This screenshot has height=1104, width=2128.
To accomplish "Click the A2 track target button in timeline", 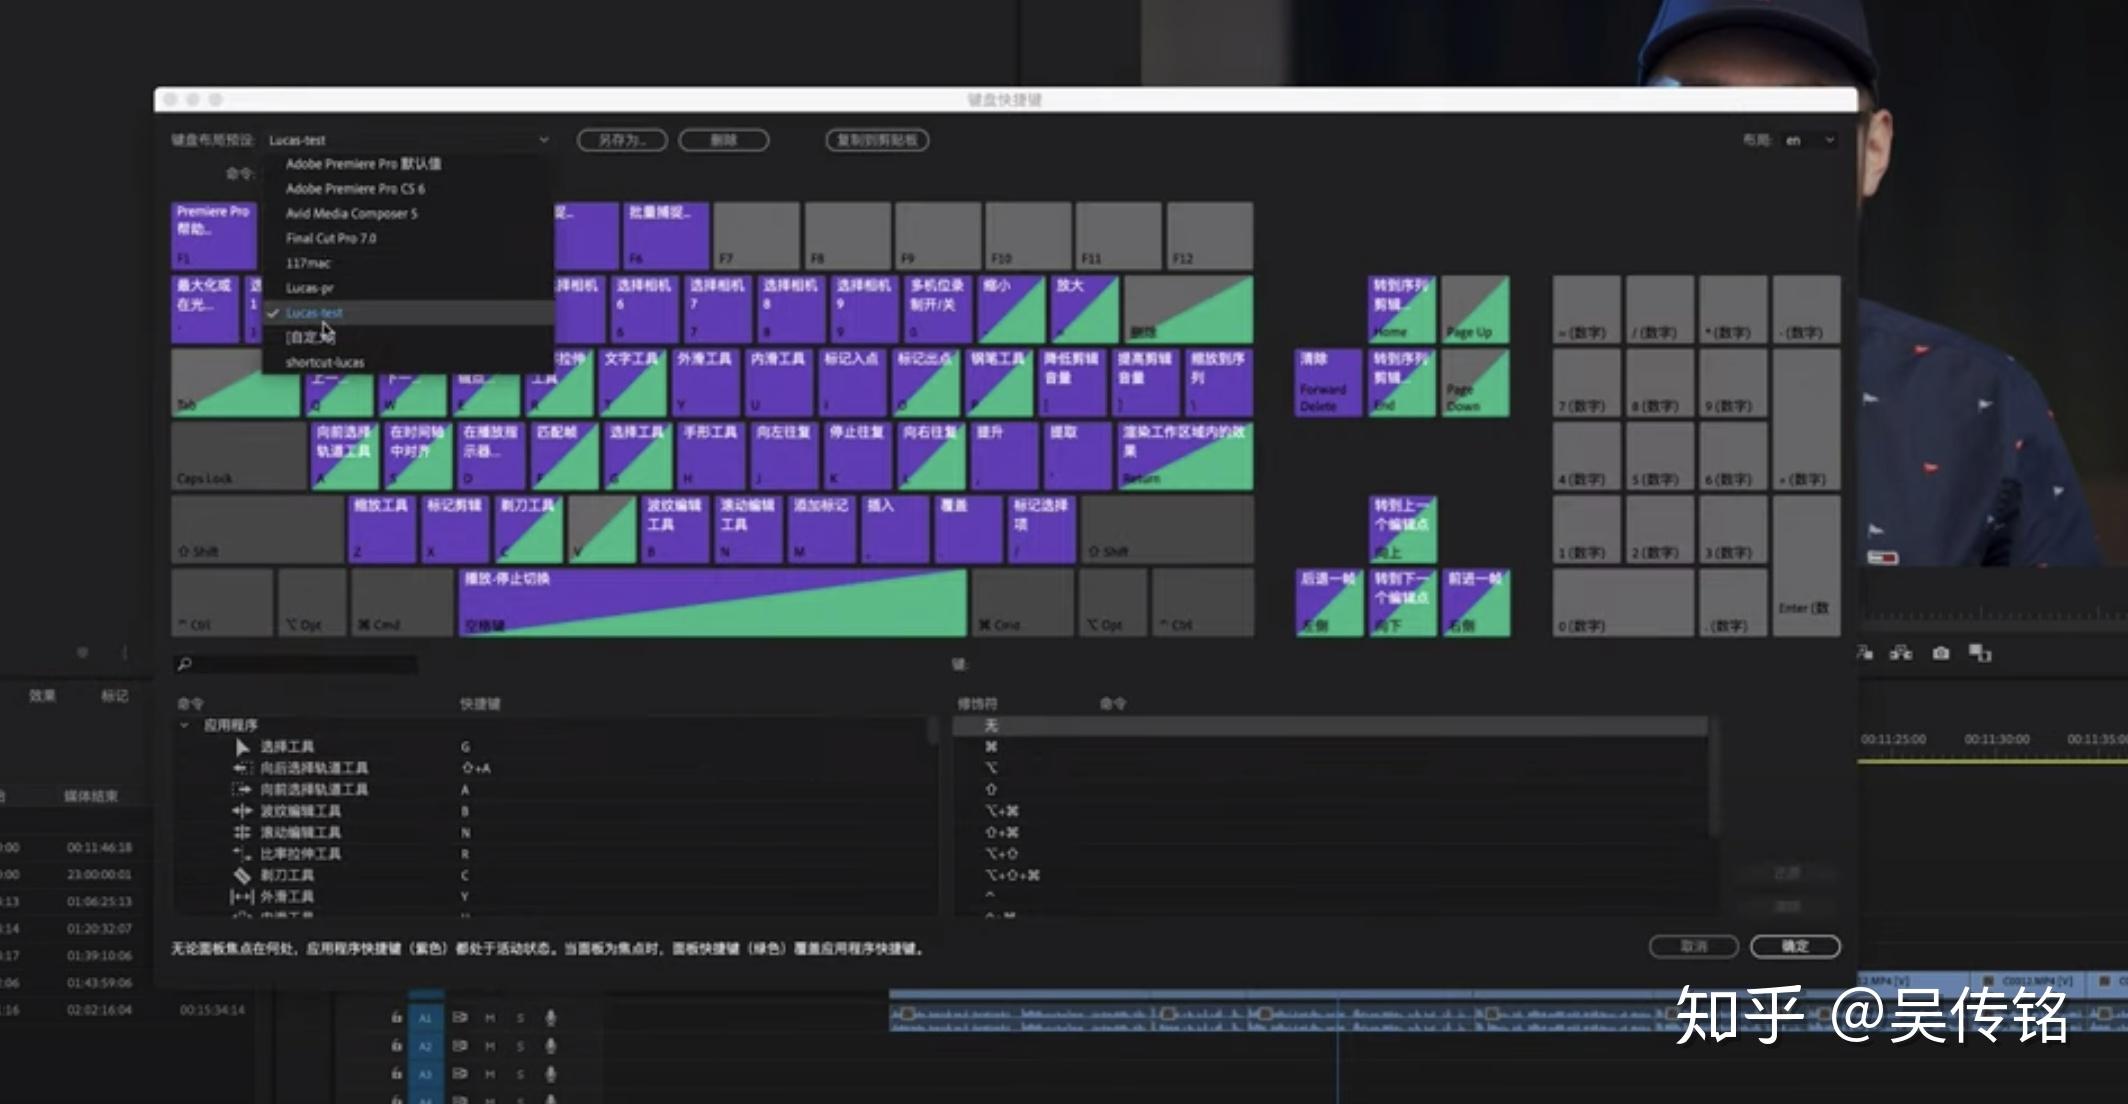I will pyautogui.click(x=425, y=1046).
